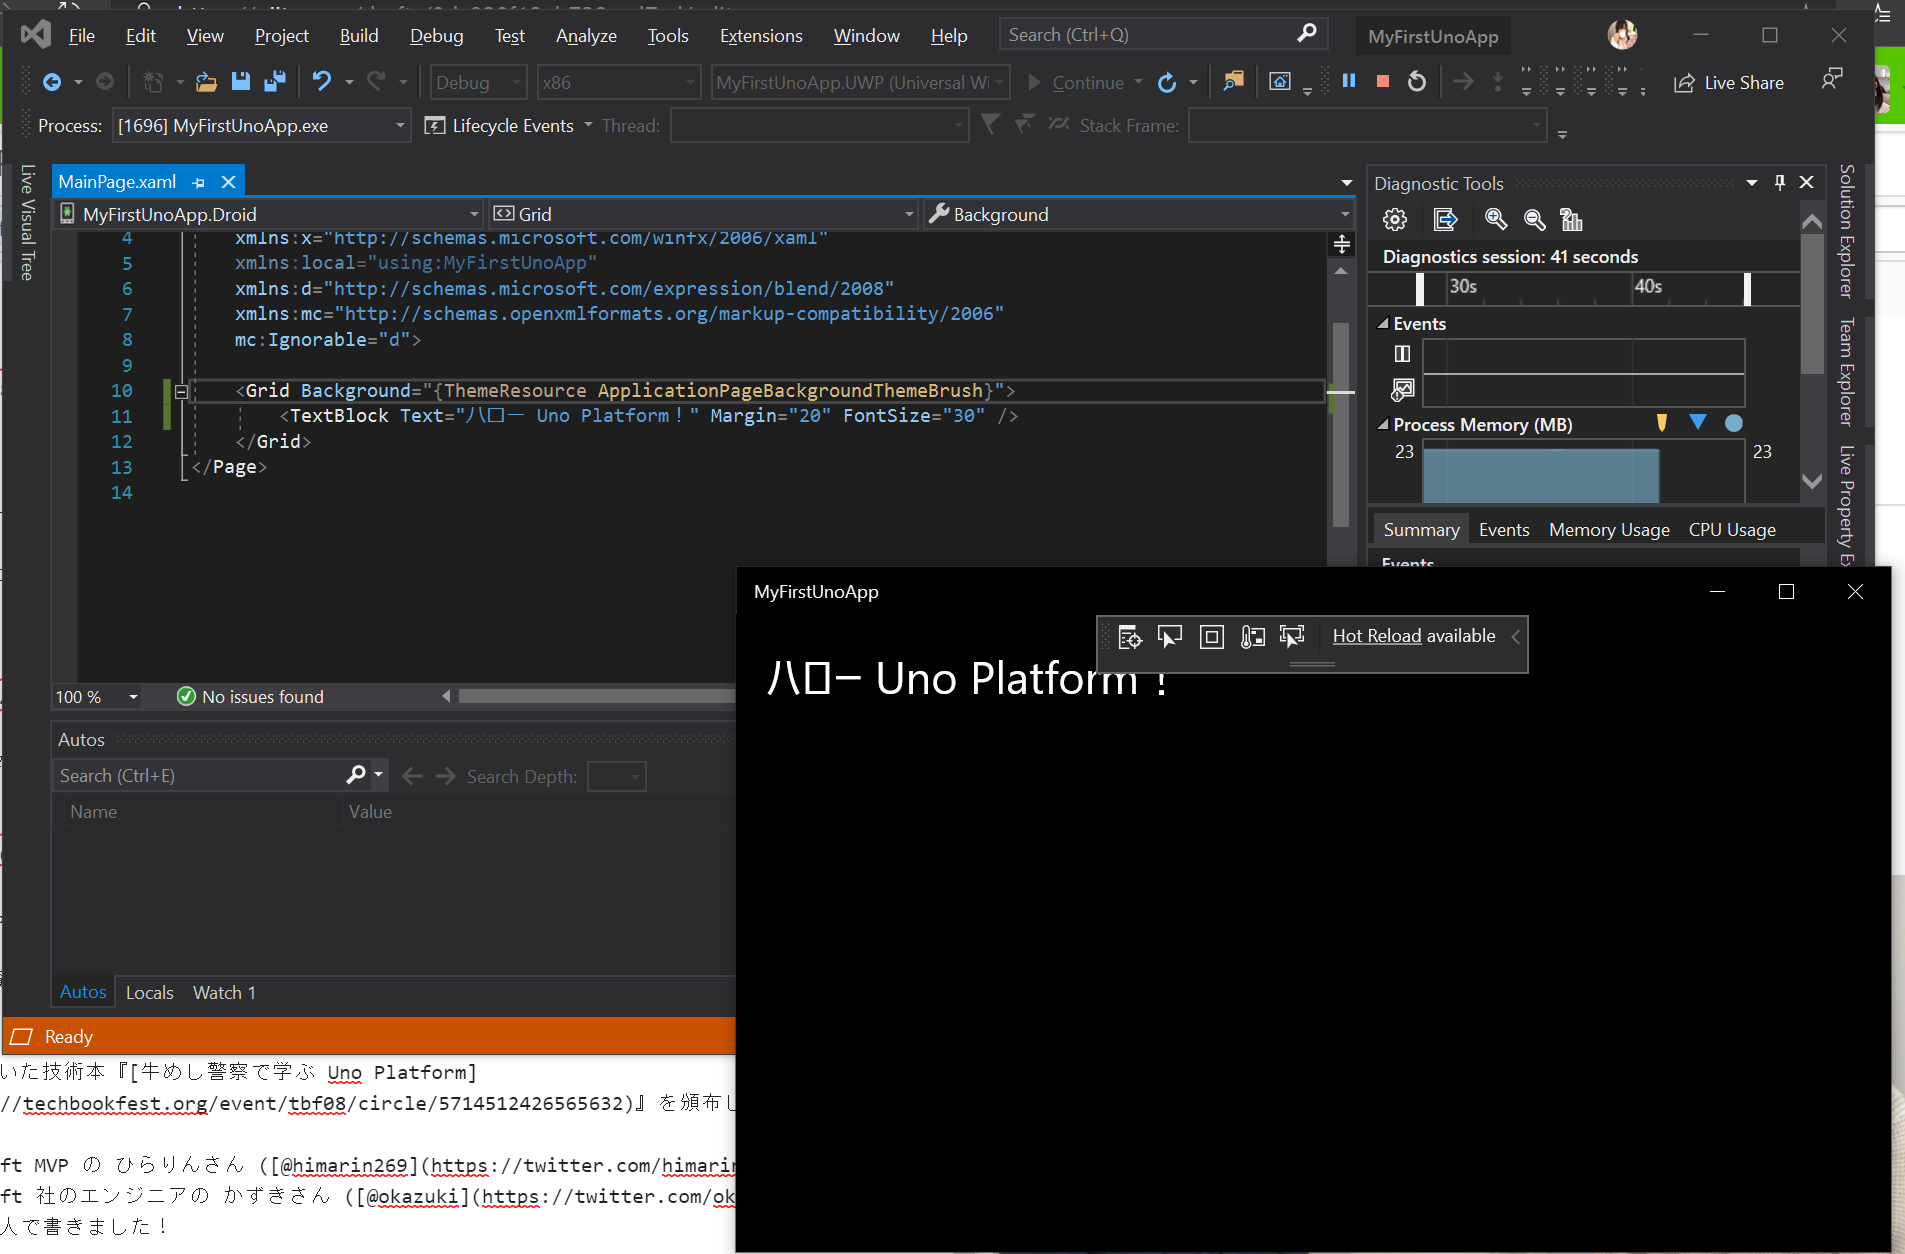Stop debugging with the red square

(x=1383, y=81)
